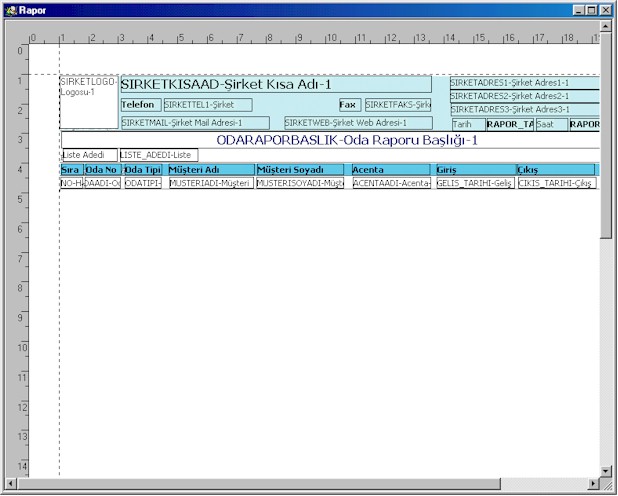
Task: Click the vertical scrollbar down arrow
Action: point(607,470)
